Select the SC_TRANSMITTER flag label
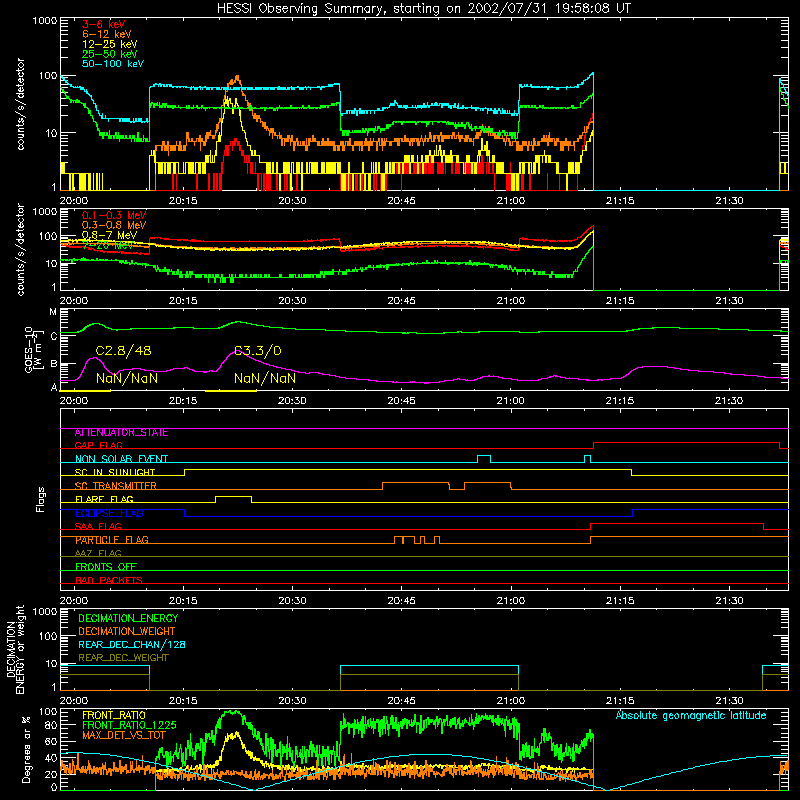The height and width of the screenshot is (800, 800). (116, 486)
